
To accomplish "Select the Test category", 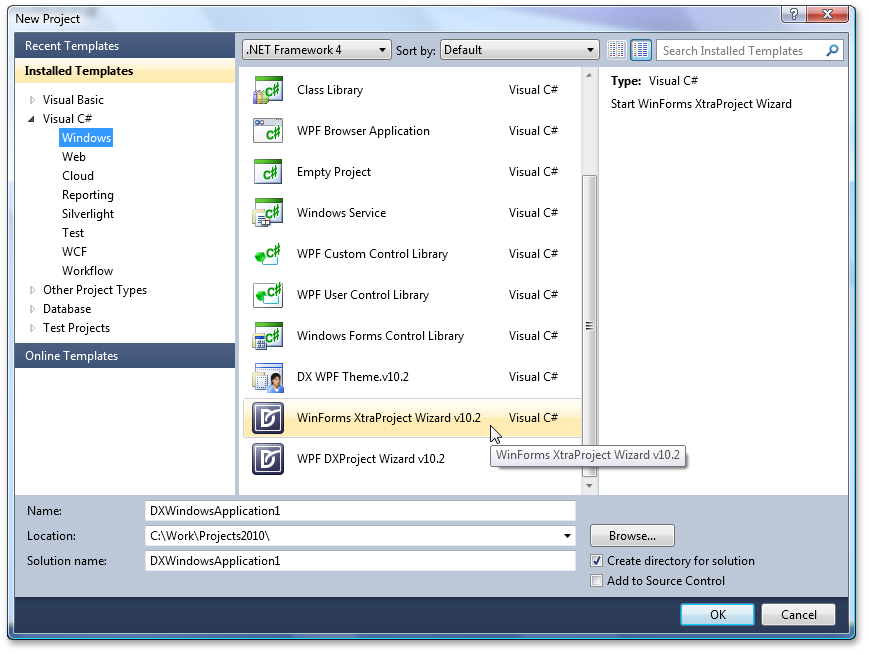I will [x=73, y=233].
